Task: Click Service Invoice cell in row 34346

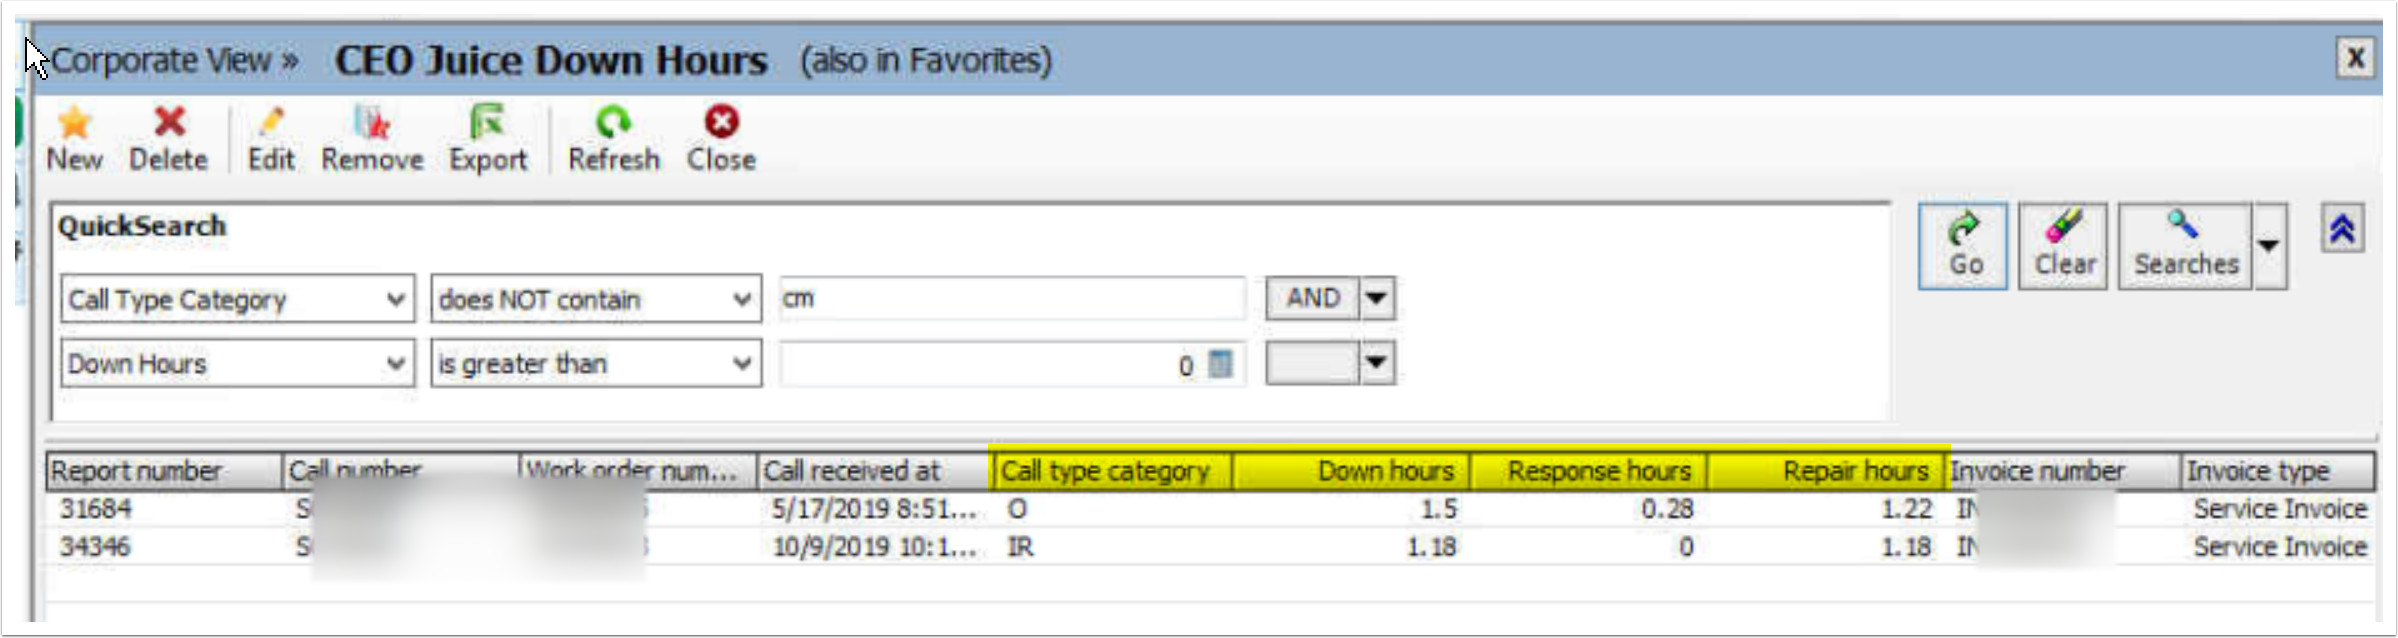Action: pos(2280,547)
